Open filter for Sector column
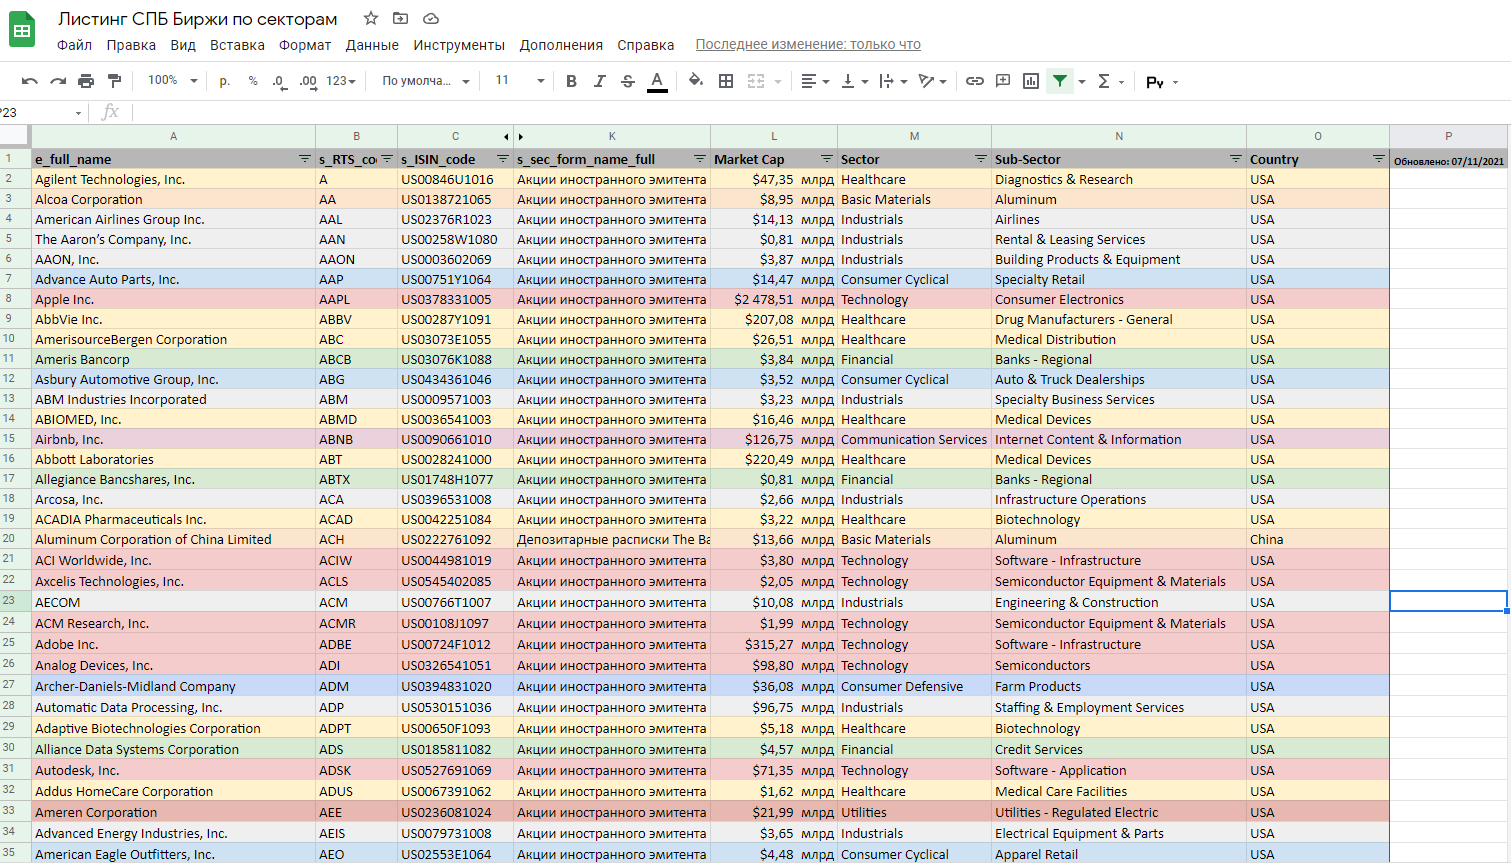Viewport: 1511px width, 863px height. tap(980, 159)
